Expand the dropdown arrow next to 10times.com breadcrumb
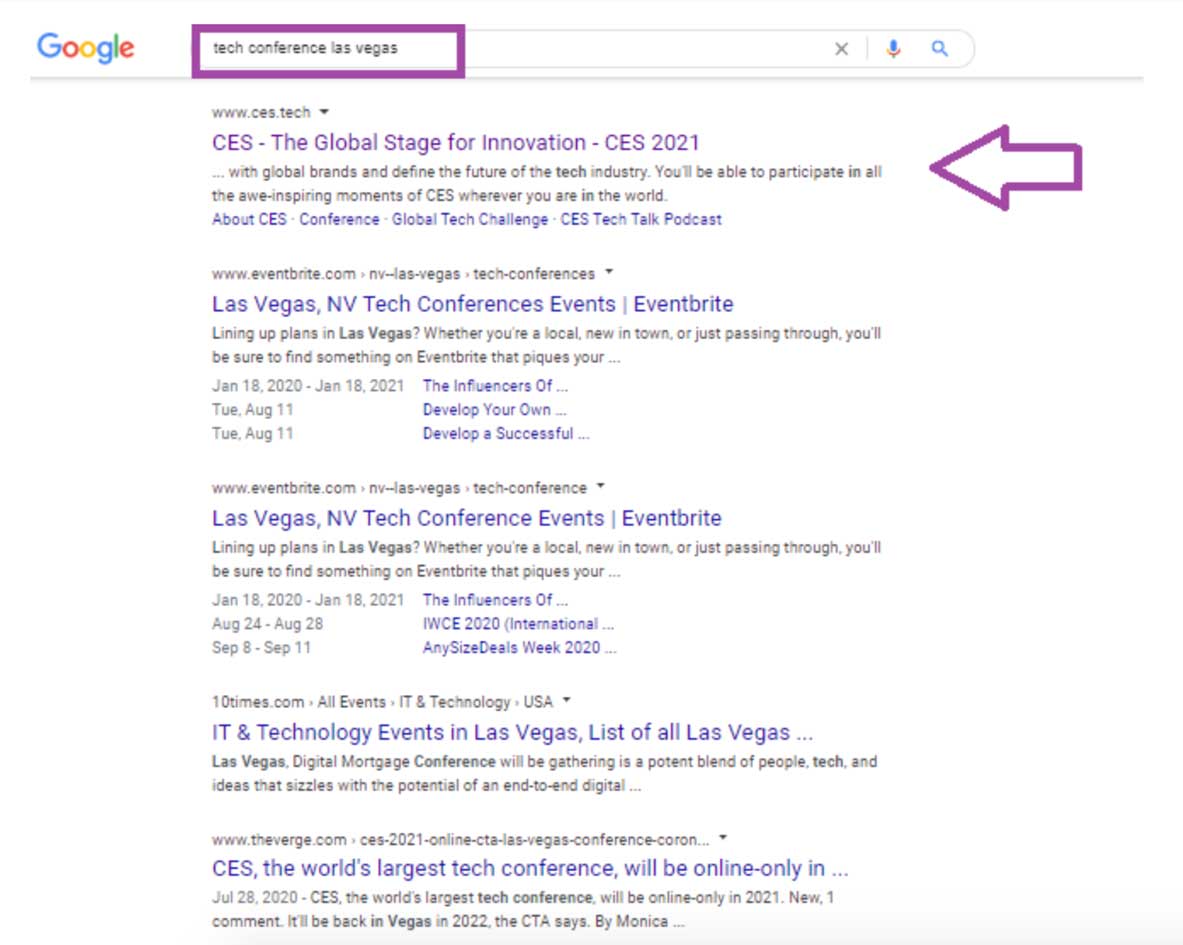The height and width of the screenshot is (945, 1183). 567,701
